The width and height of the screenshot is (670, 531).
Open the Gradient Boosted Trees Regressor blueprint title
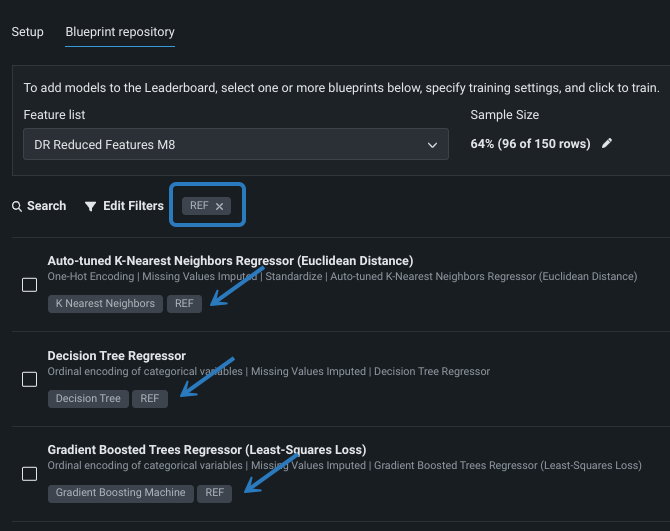coord(206,449)
